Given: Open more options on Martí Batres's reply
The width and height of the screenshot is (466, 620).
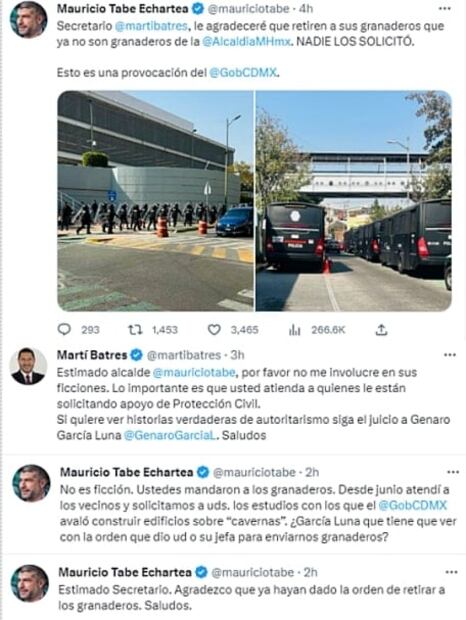Looking at the screenshot, I should click(450, 355).
